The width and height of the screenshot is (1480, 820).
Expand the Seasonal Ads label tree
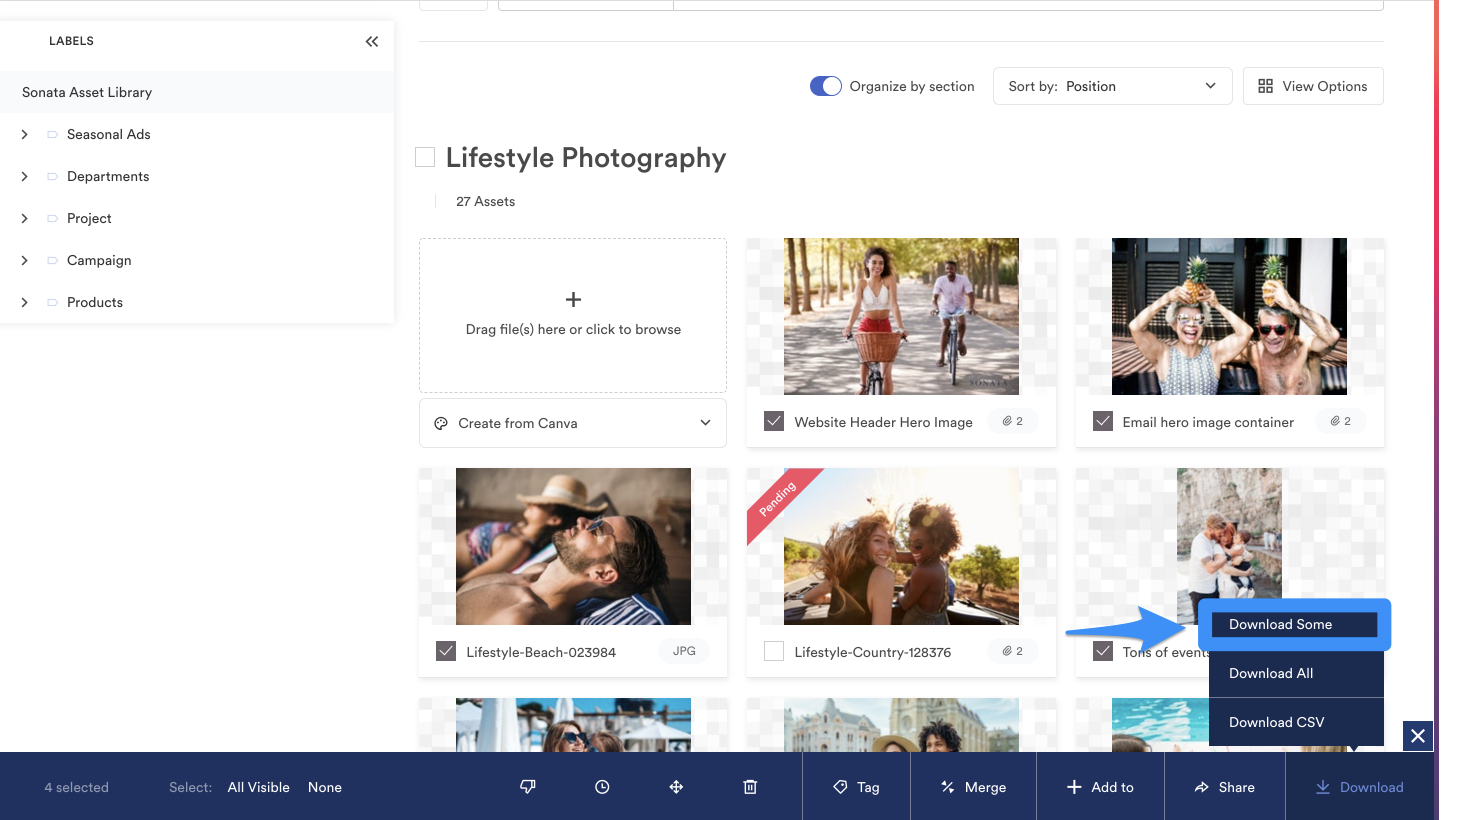(25, 134)
